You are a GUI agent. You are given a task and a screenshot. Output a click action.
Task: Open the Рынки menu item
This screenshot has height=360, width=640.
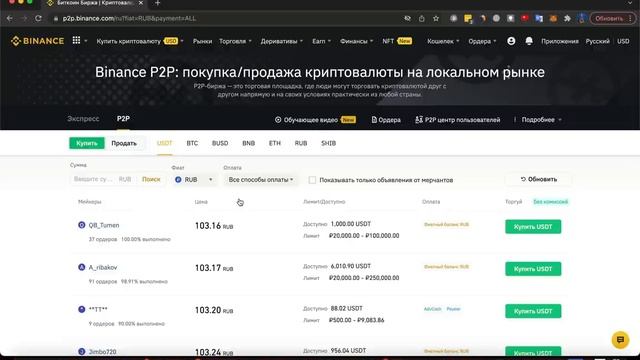(x=202, y=41)
